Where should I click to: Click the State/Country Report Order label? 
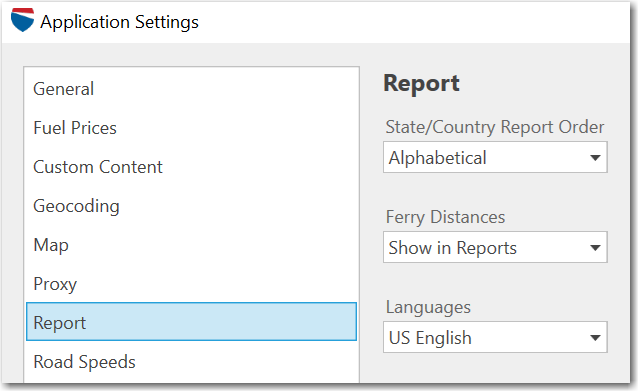point(495,127)
